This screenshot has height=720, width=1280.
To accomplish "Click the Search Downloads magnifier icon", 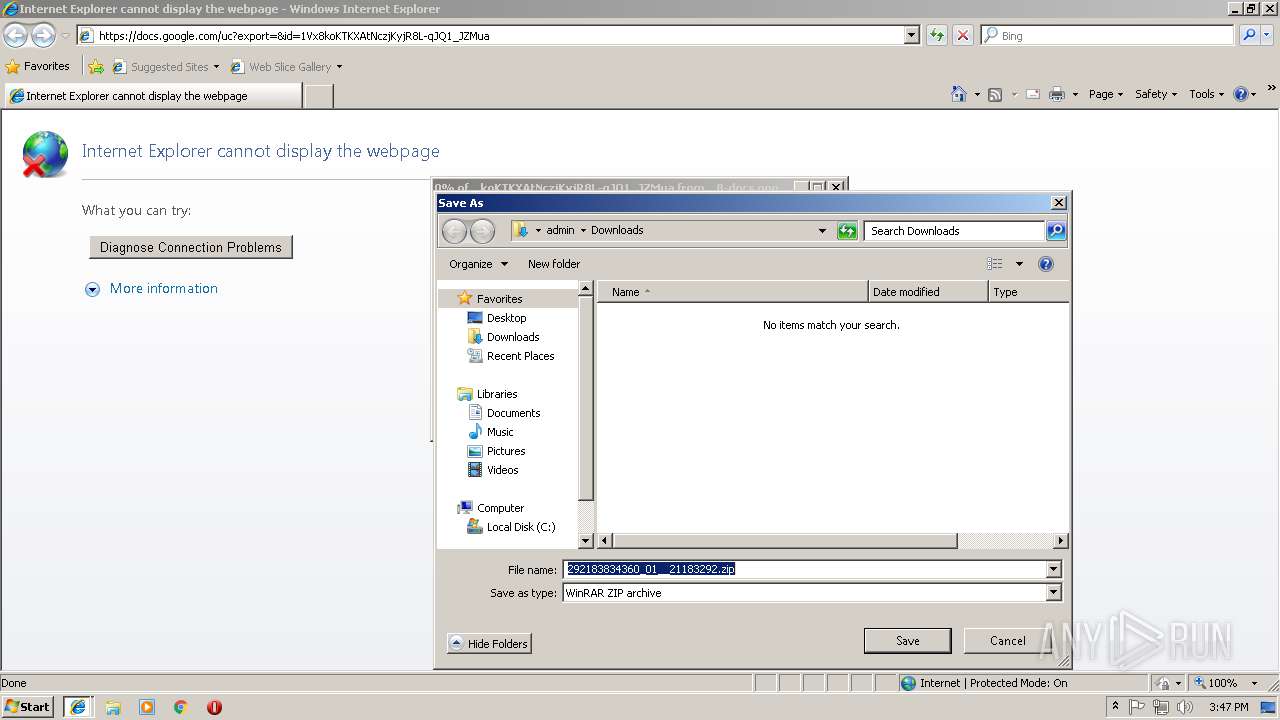I will [x=1056, y=231].
